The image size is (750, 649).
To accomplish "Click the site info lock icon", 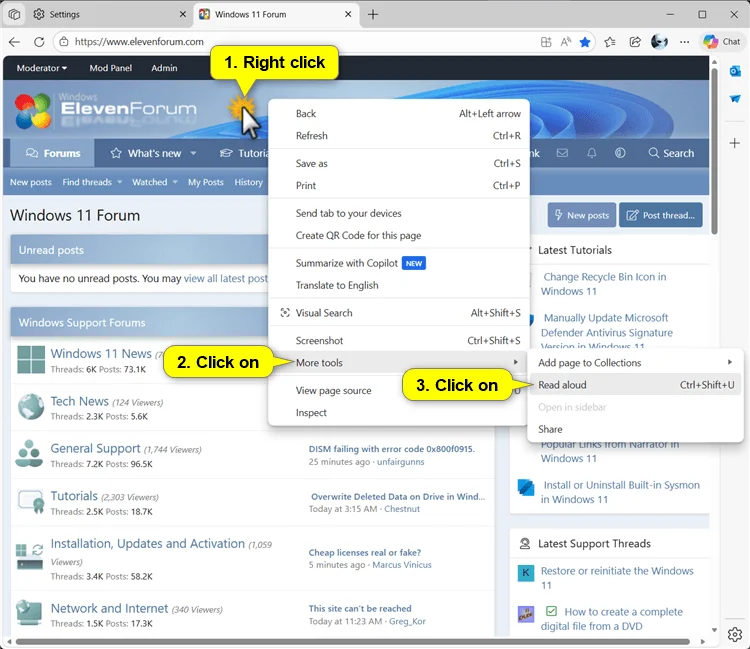I will click(64, 42).
